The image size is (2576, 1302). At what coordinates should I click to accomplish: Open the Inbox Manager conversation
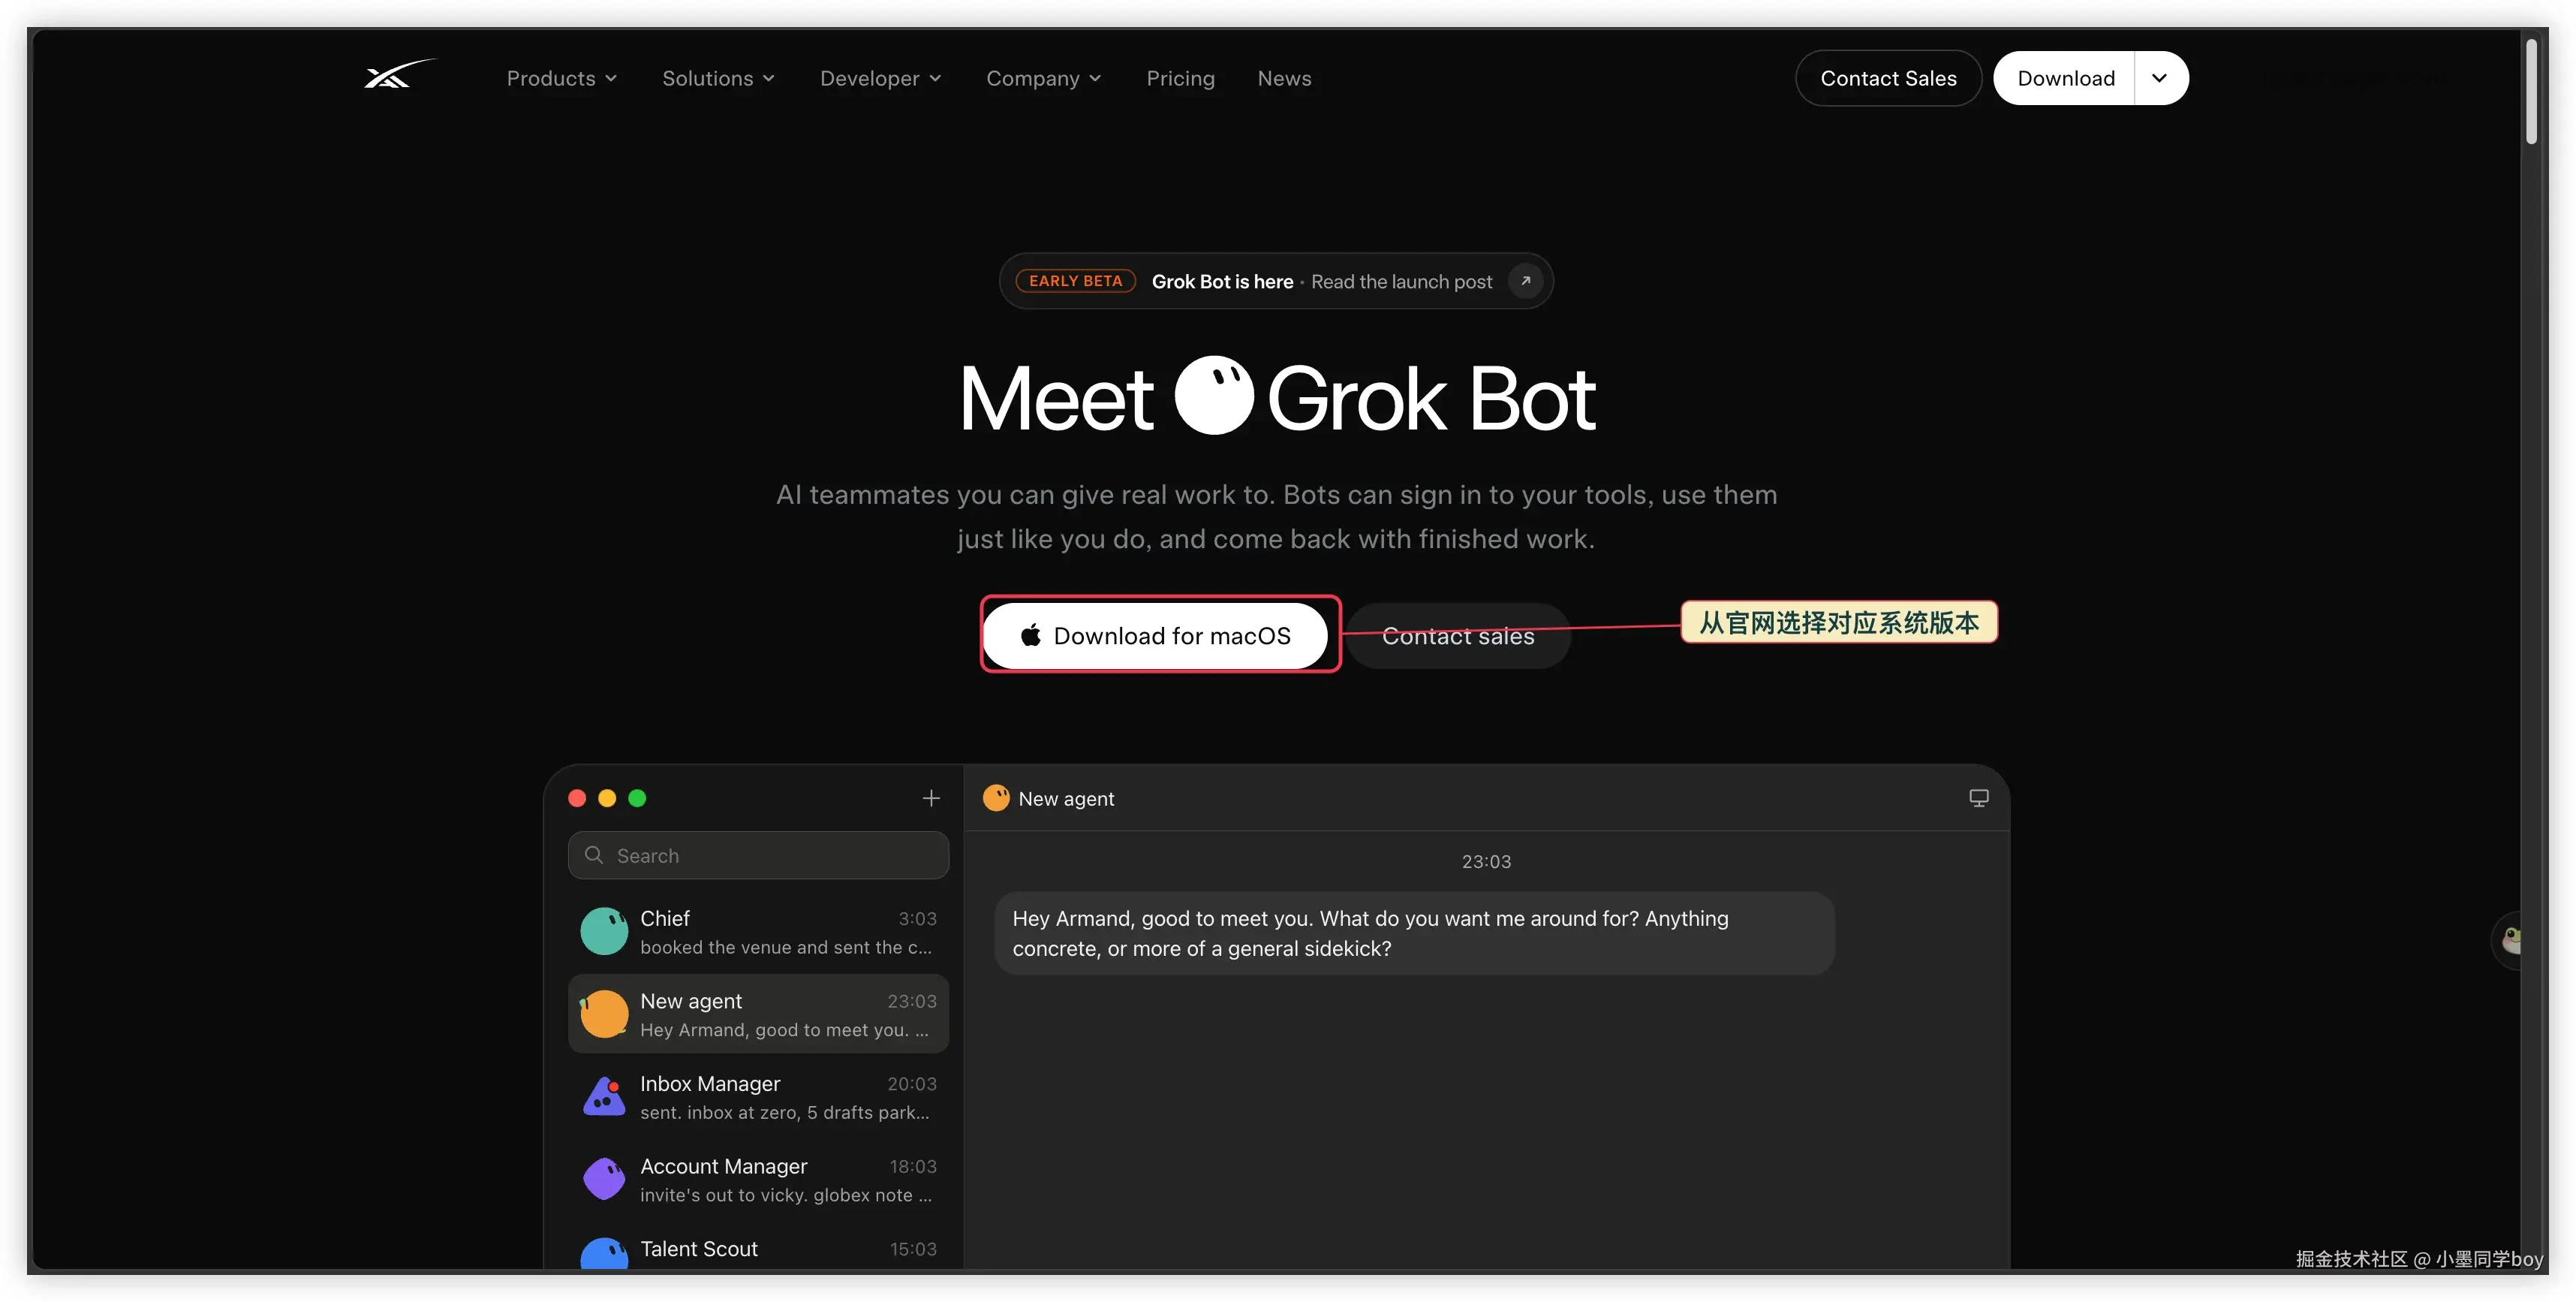click(758, 1097)
